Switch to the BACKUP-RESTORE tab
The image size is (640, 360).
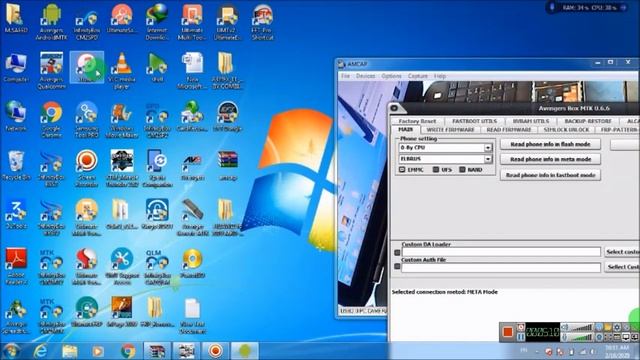588,121
